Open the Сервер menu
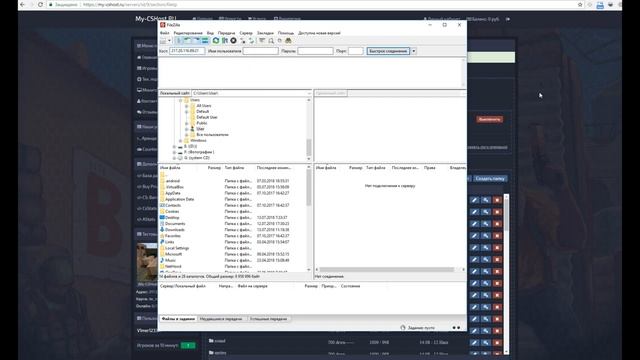 246,33
